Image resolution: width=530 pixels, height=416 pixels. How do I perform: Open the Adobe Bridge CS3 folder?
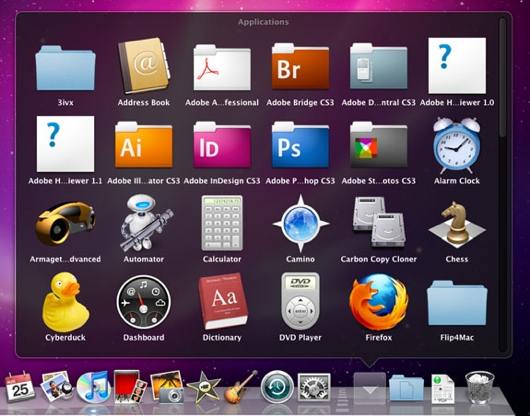click(x=300, y=67)
